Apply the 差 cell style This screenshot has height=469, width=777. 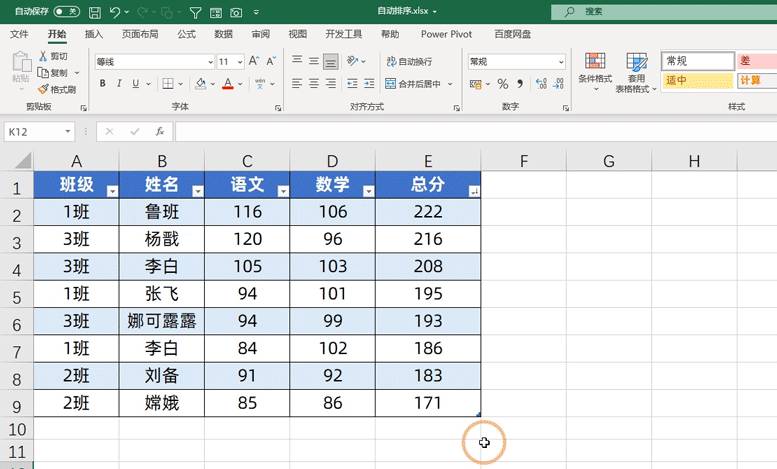[757, 61]
